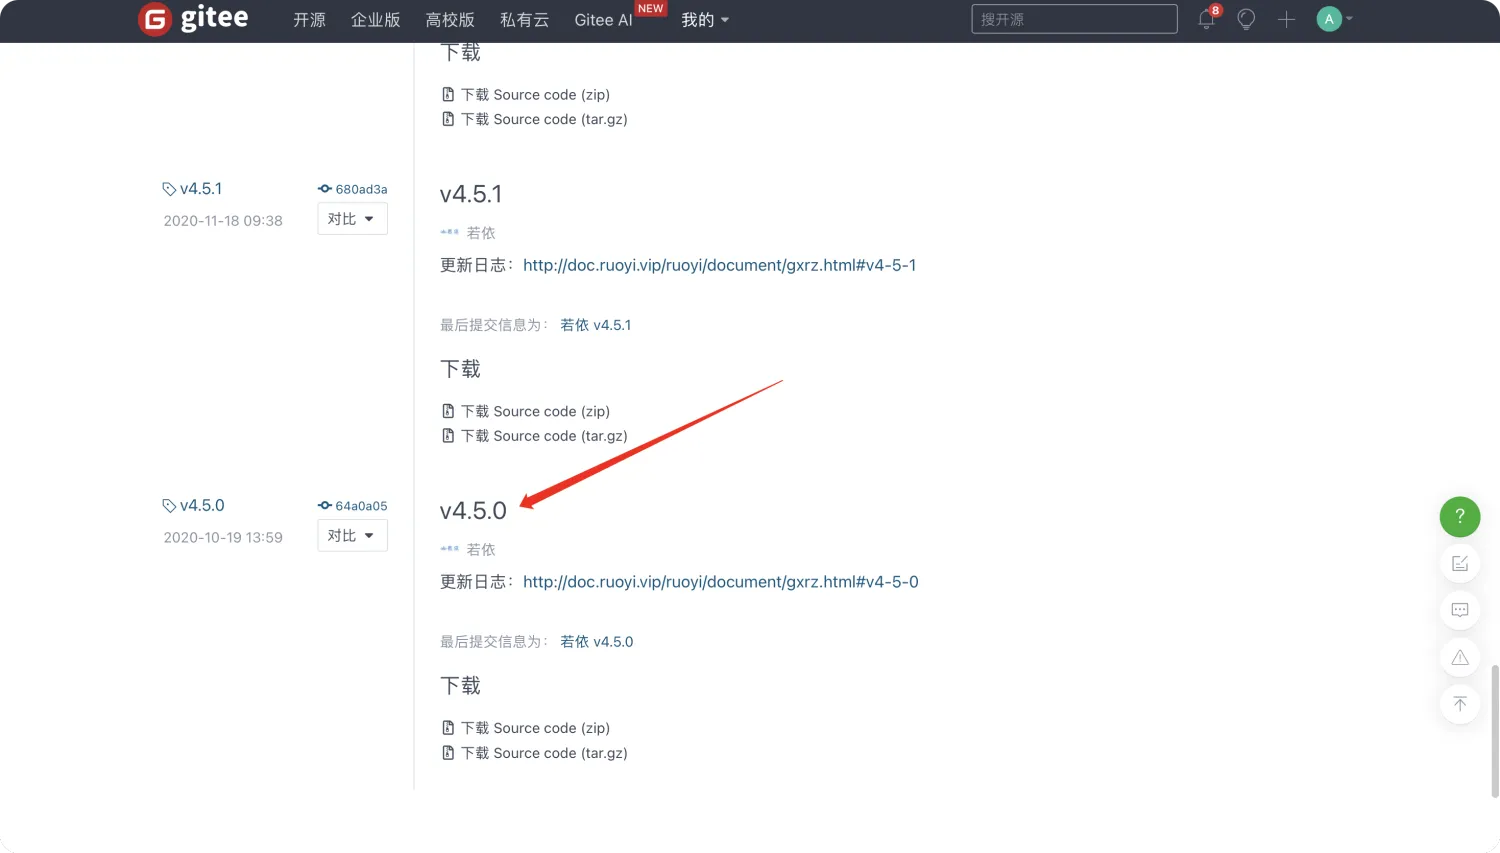Click date 2020-11-18 09:38
1500x853 pixels.
(x=223, y=221)
